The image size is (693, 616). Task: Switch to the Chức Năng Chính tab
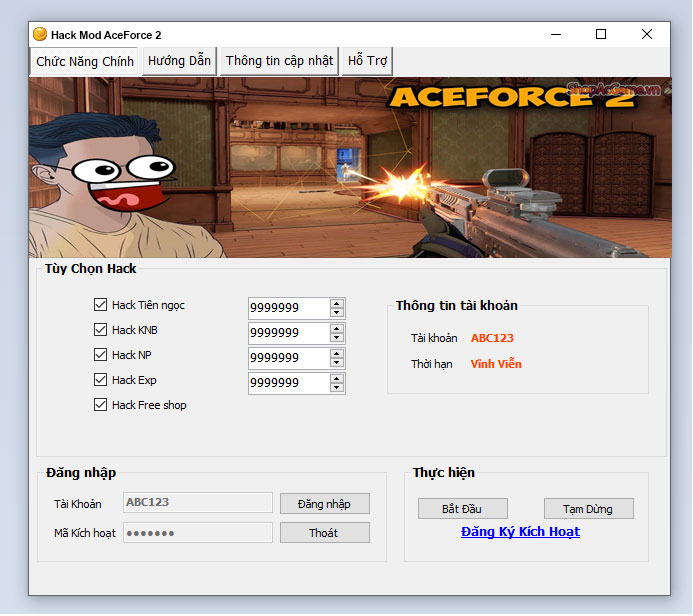pyautogui.click(x=84, y=61)
